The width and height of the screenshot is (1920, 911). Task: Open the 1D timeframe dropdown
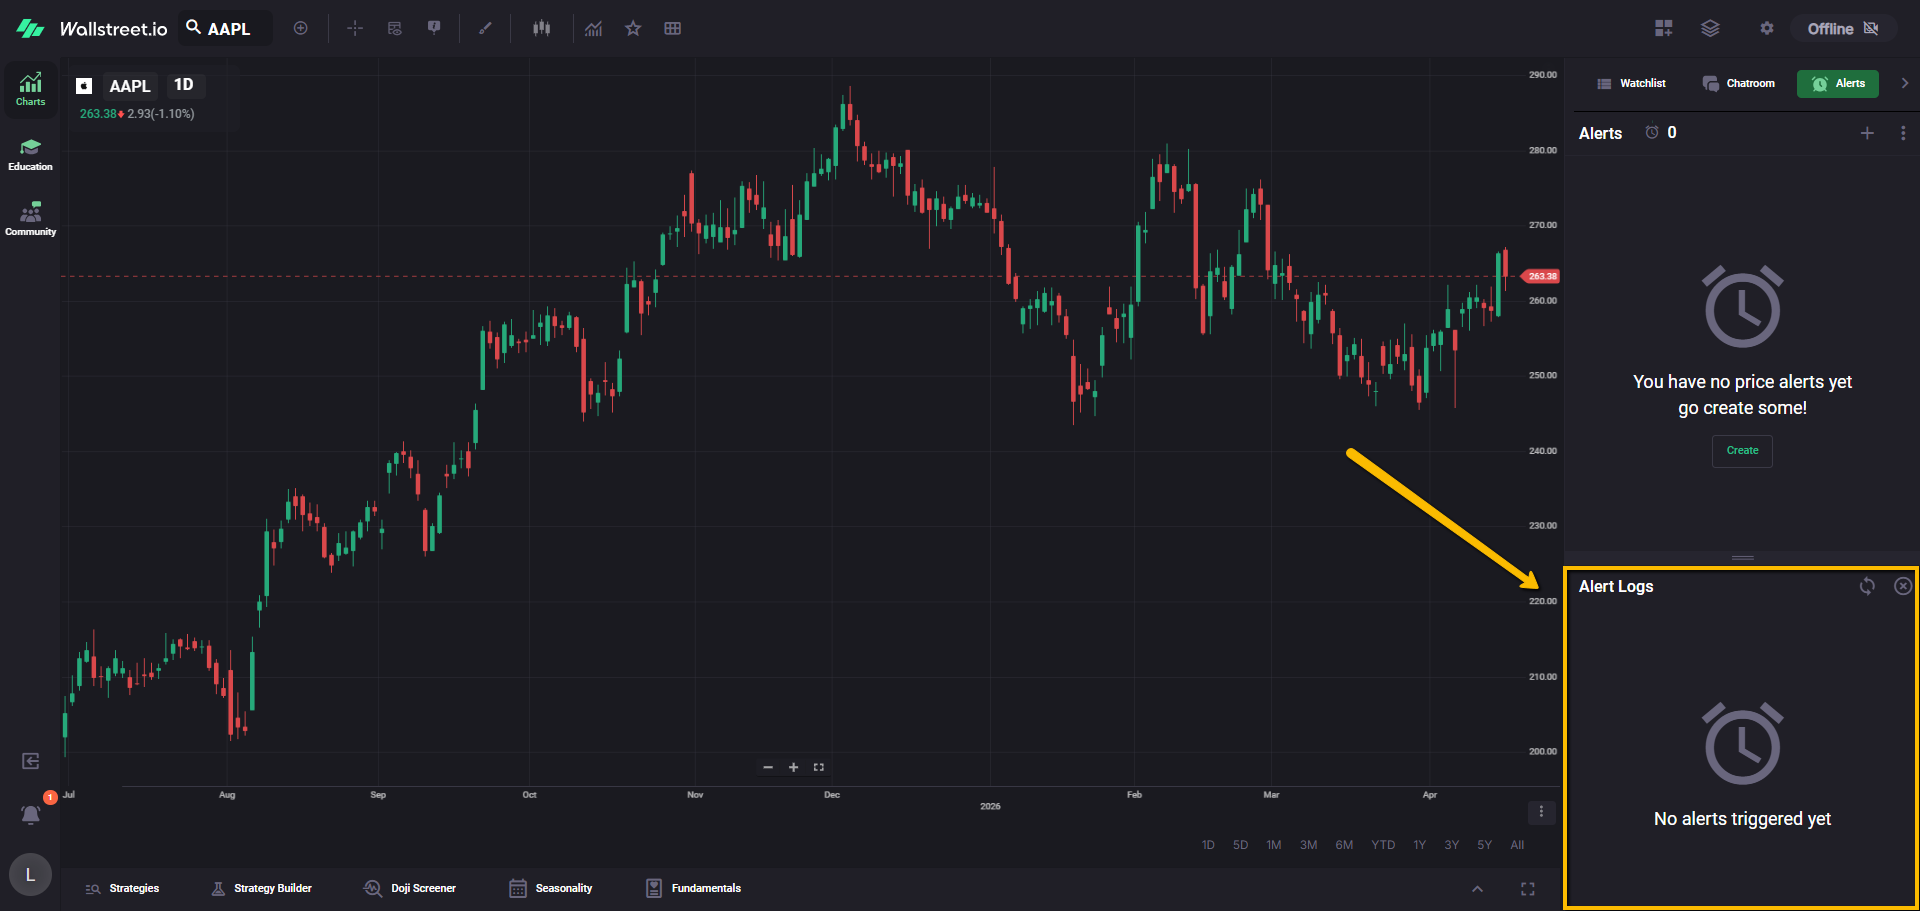coord(184,85)
